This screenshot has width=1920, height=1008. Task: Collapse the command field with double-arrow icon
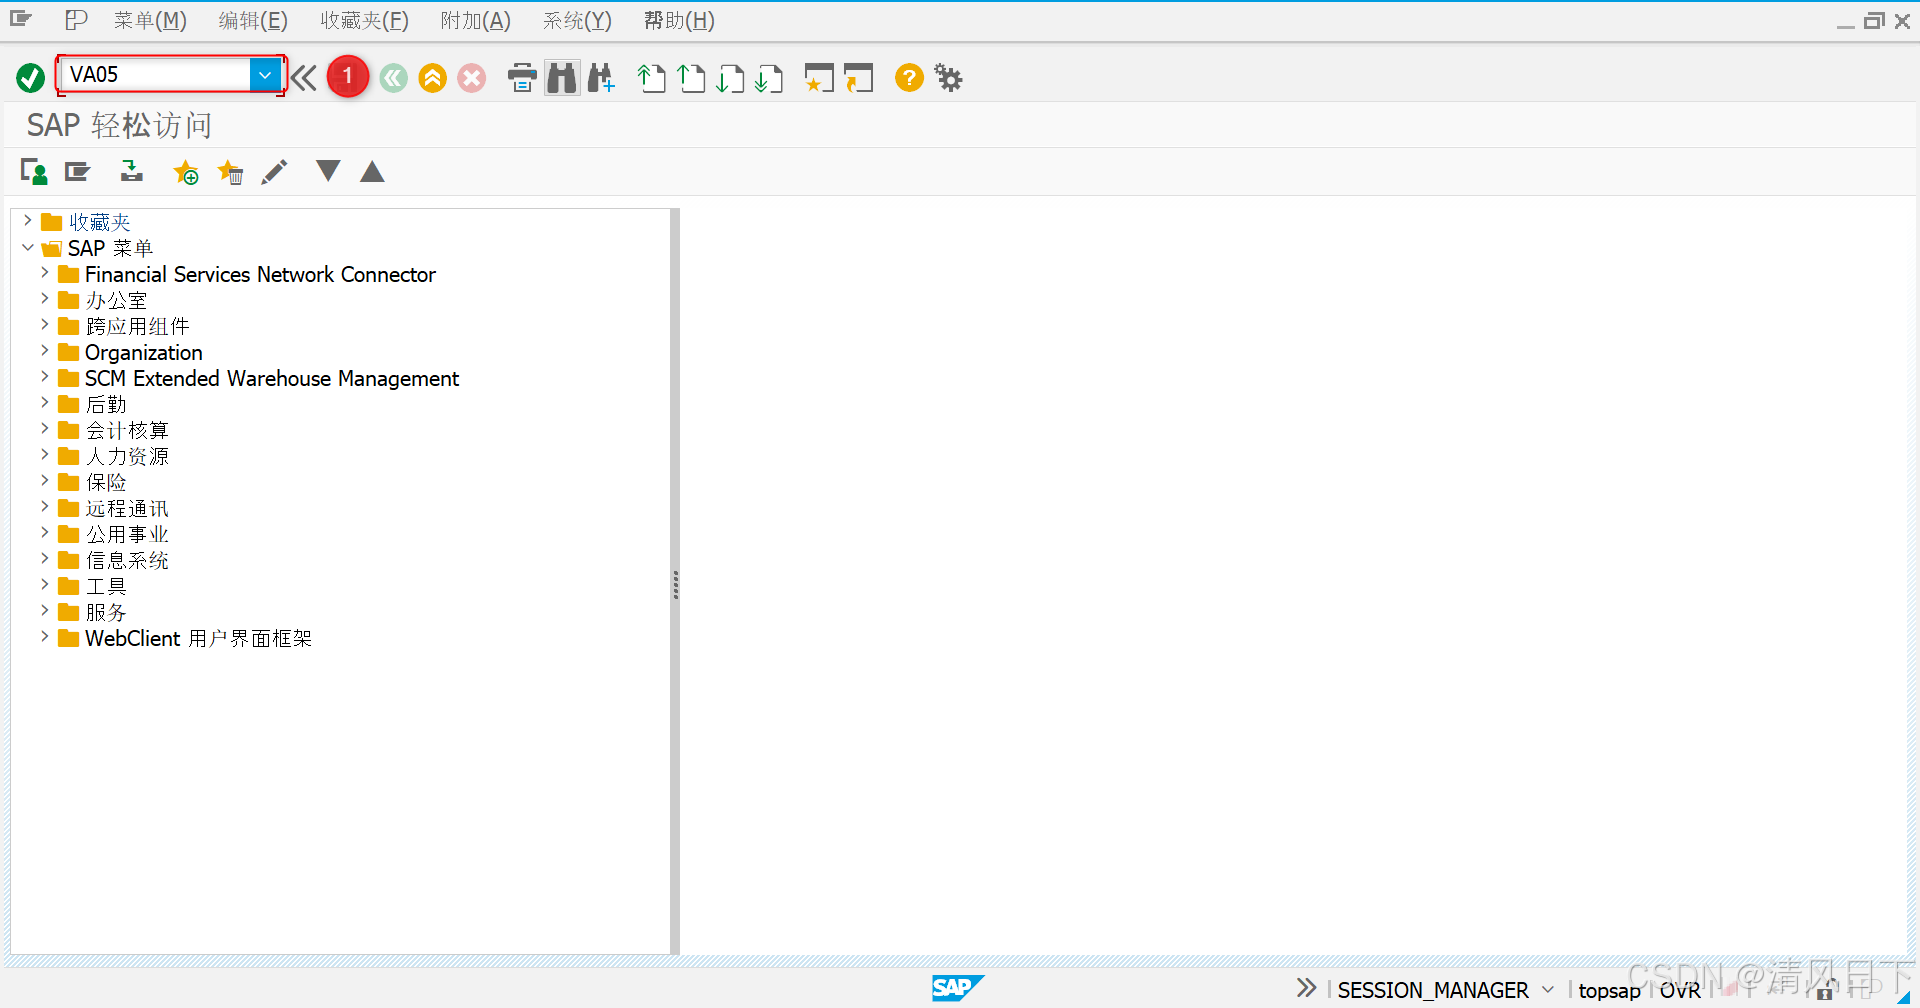[304, 77]
